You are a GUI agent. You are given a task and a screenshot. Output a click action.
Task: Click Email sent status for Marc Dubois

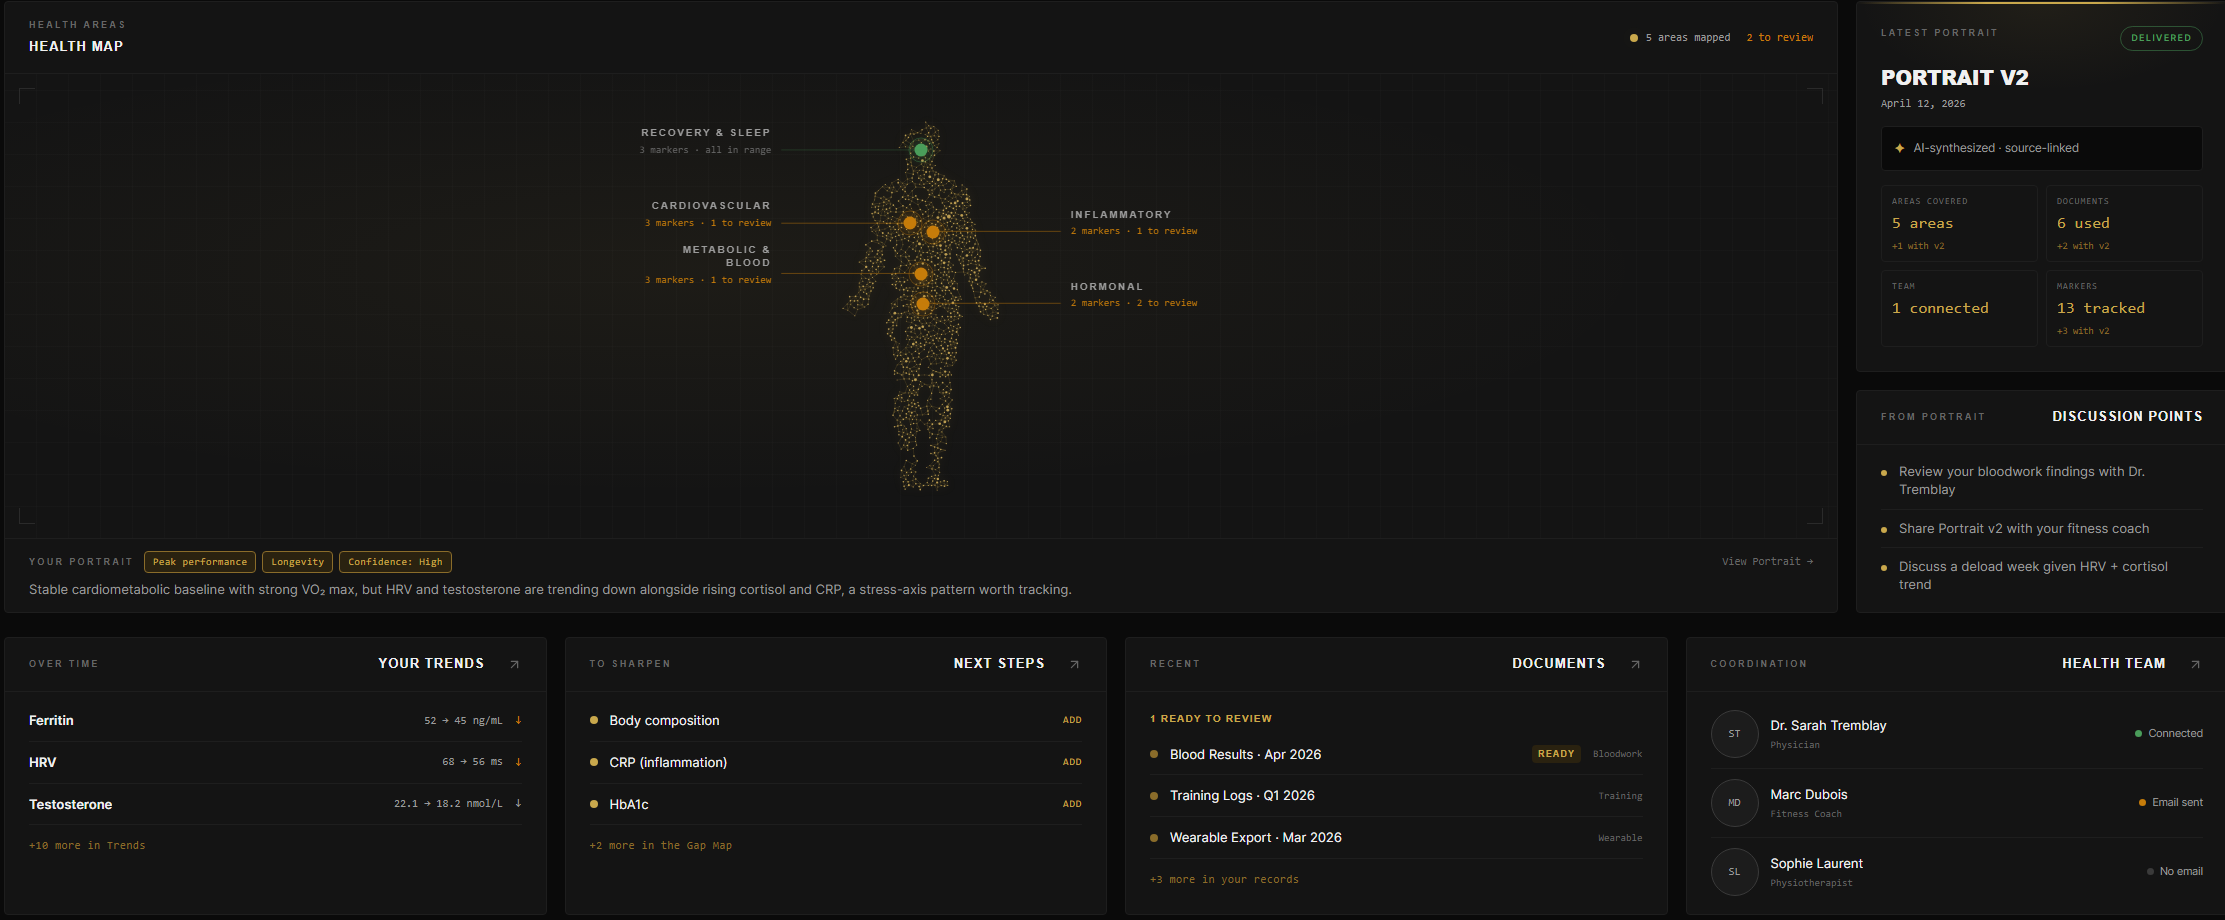[x=2171, y=803]
